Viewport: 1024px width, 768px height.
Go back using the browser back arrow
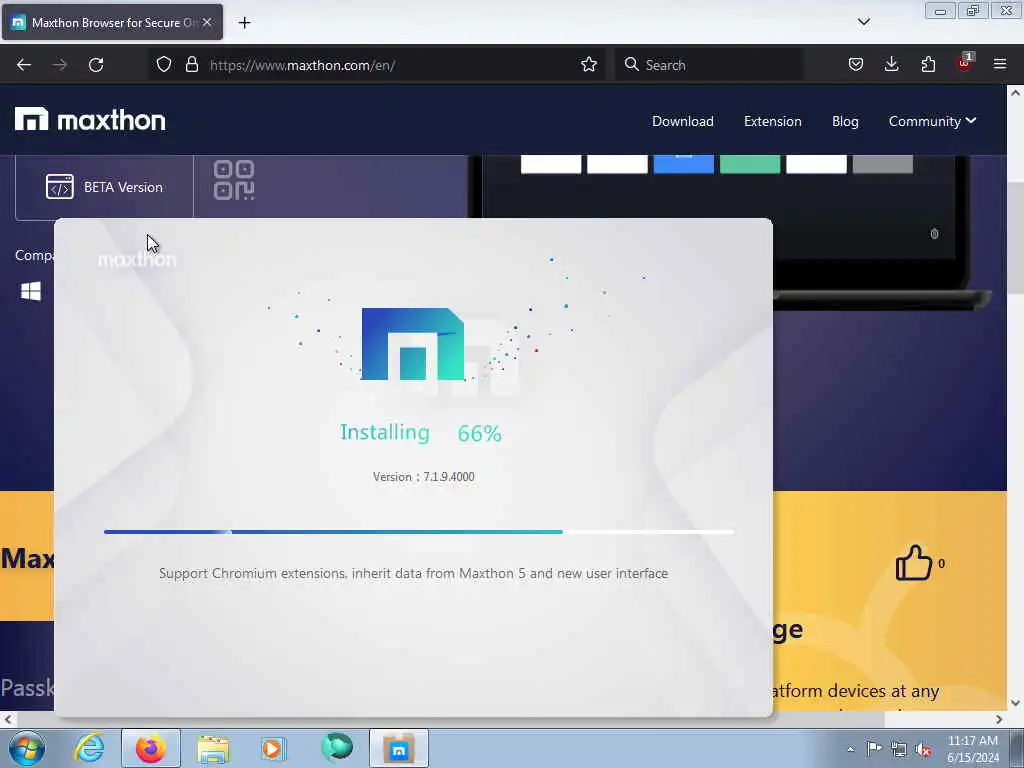24,65
